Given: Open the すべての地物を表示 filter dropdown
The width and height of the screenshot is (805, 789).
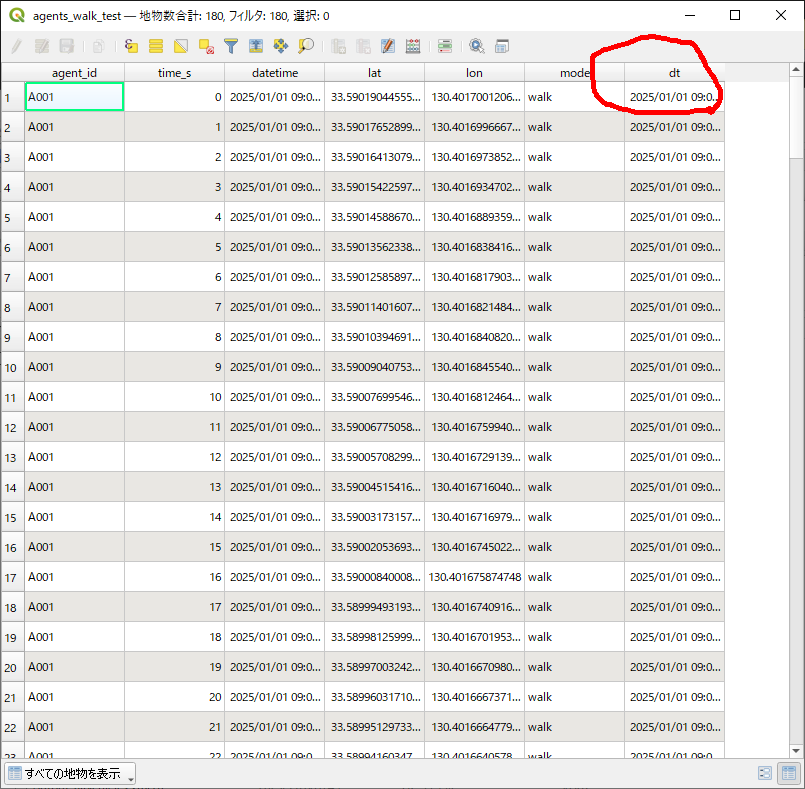Looking at the screenshot, I should pos(70,773).
